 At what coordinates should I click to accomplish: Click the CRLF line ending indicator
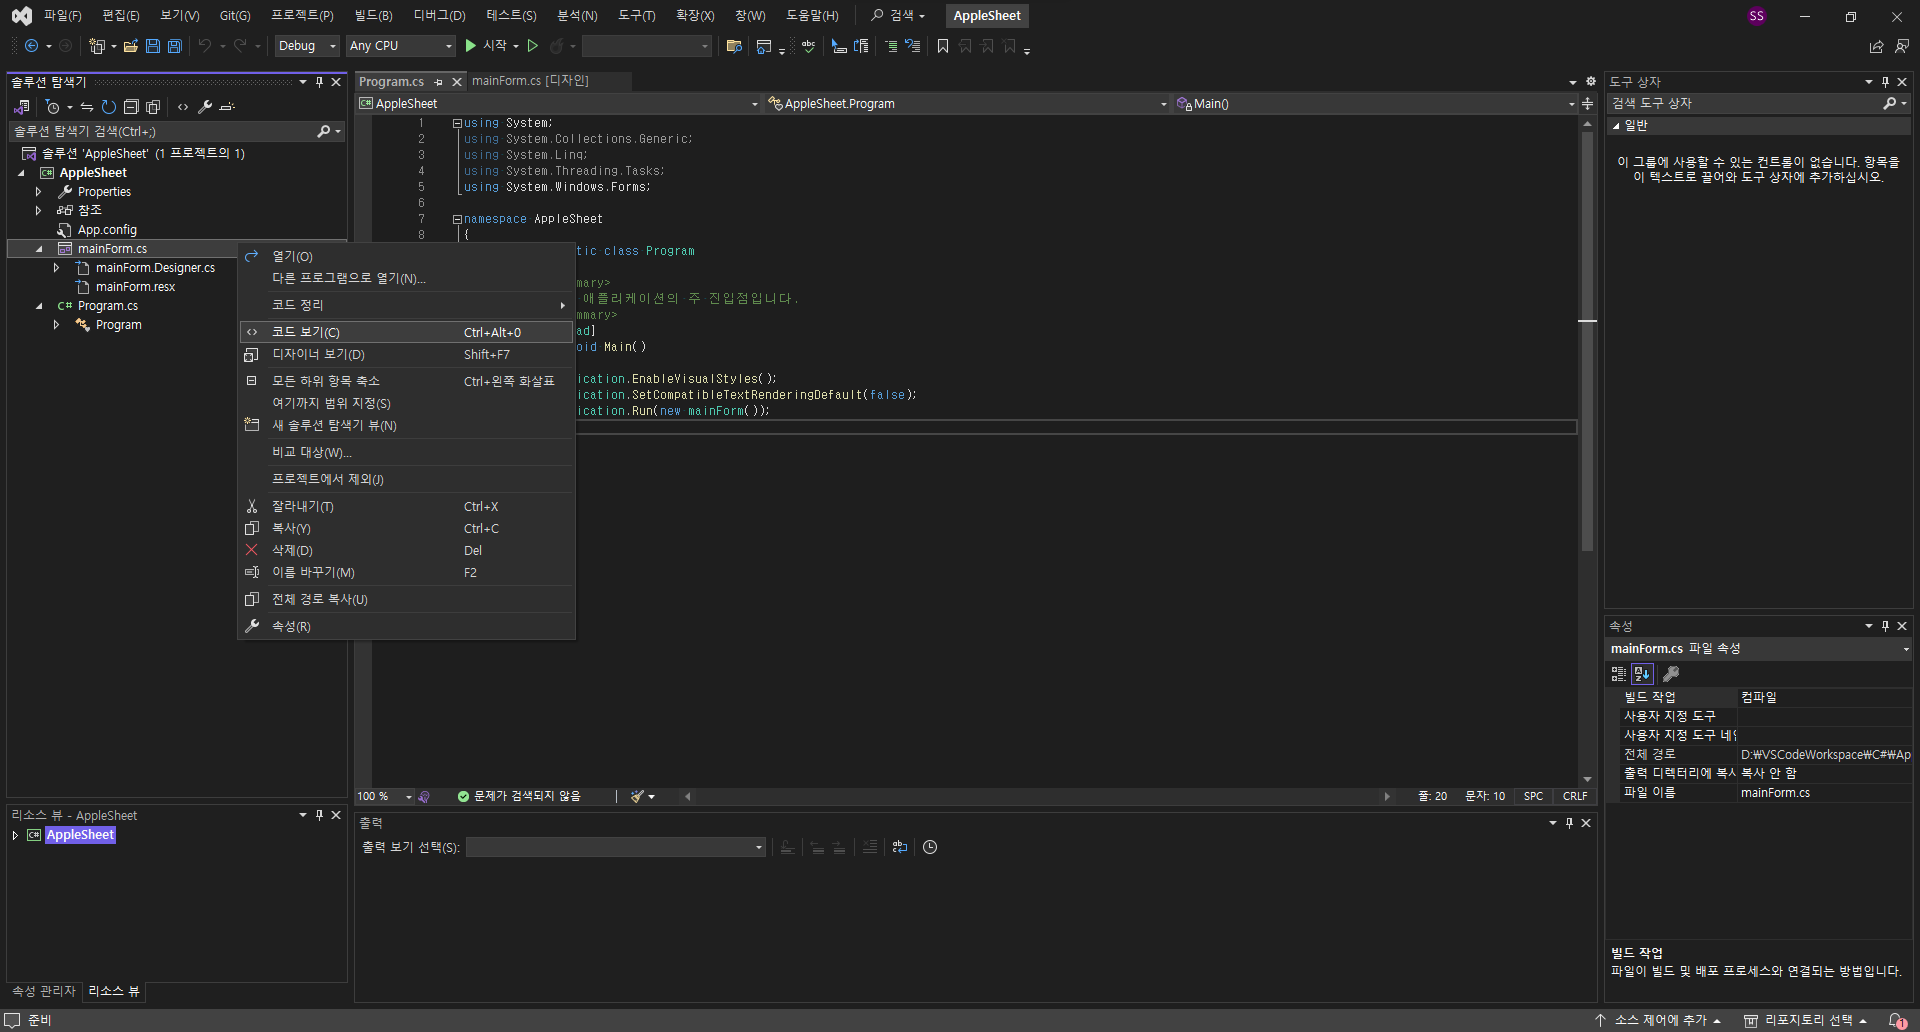point(1575,797)
